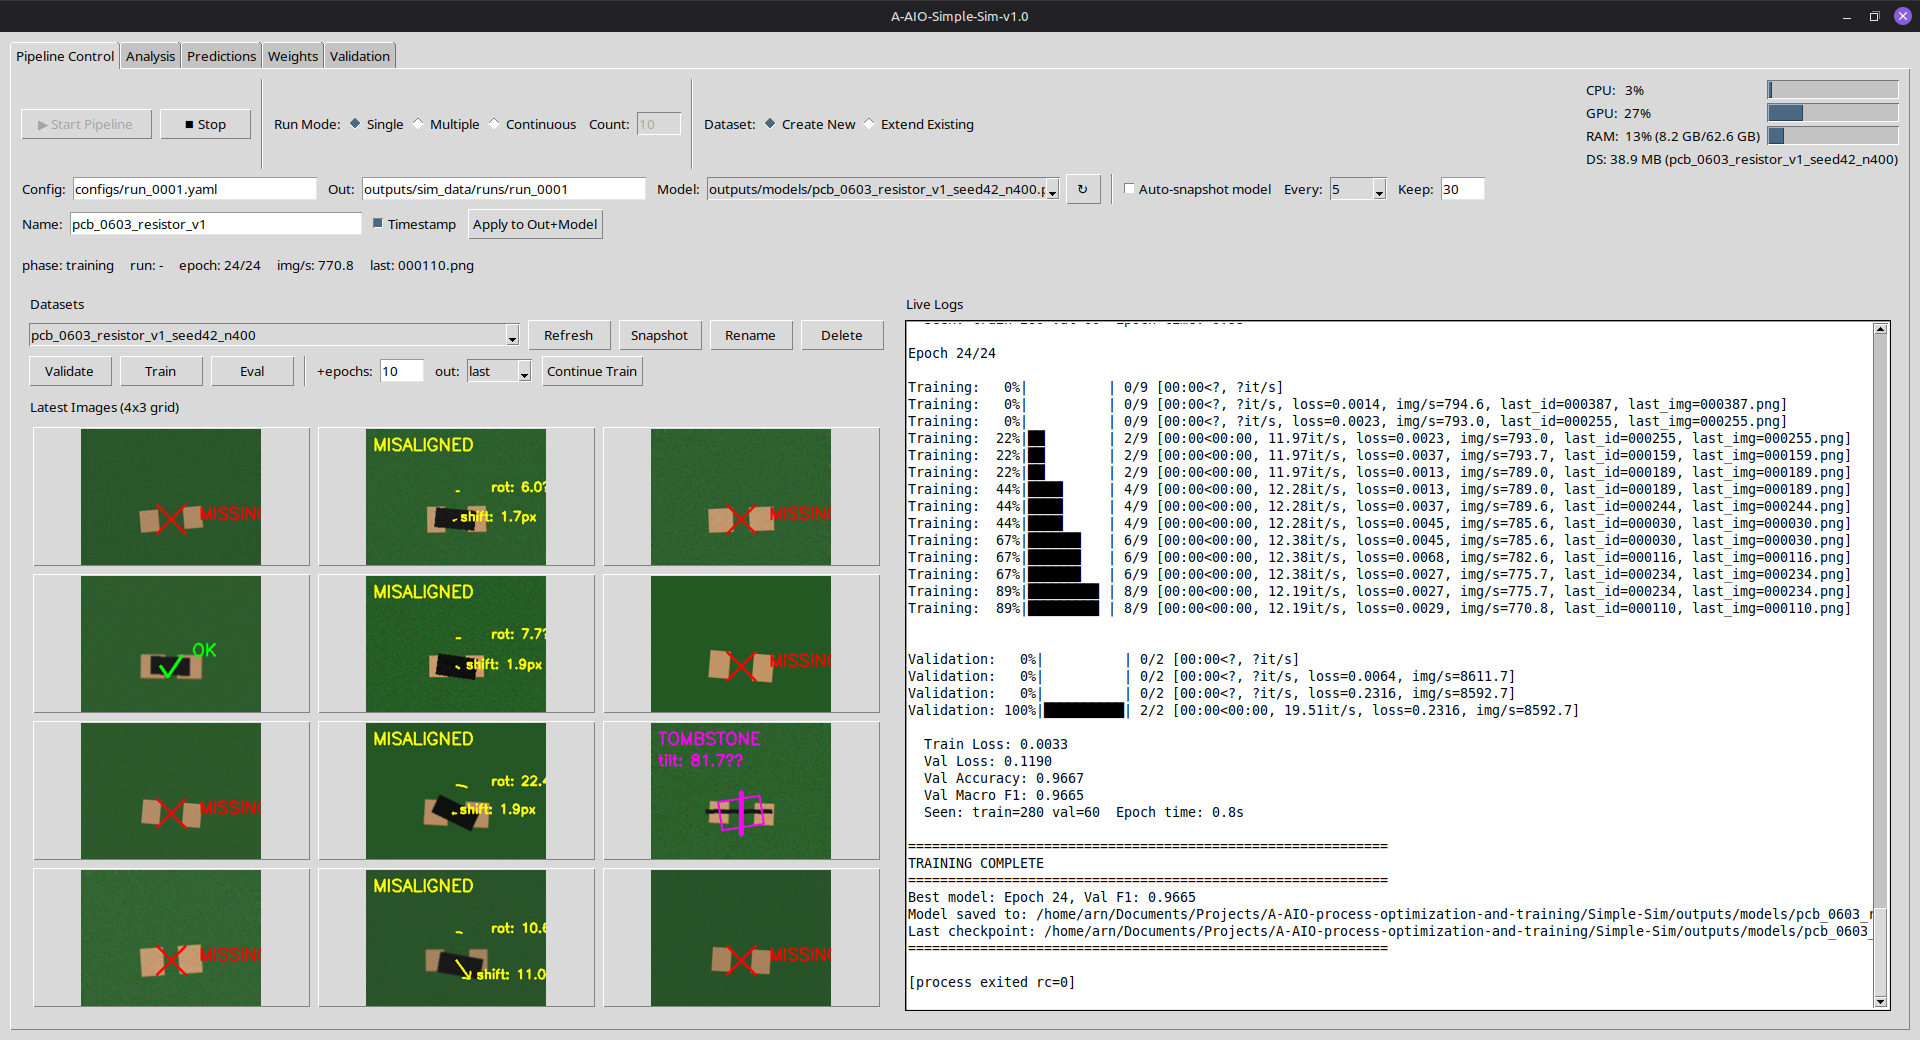Image resolution: width=1920 pixels, height=1040 pixels.
Task: Click the Live Logs vertical scrollbar
Action: (x=1880, y=665)
